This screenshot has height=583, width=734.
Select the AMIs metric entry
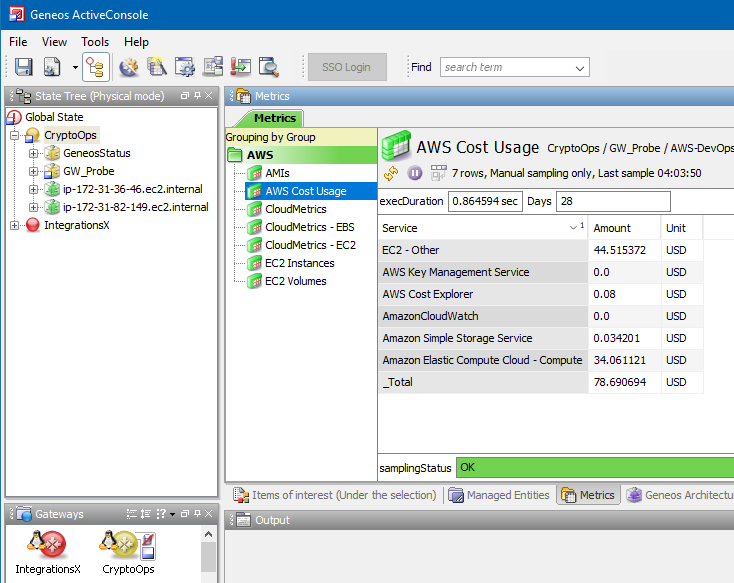tap(277, 173)
